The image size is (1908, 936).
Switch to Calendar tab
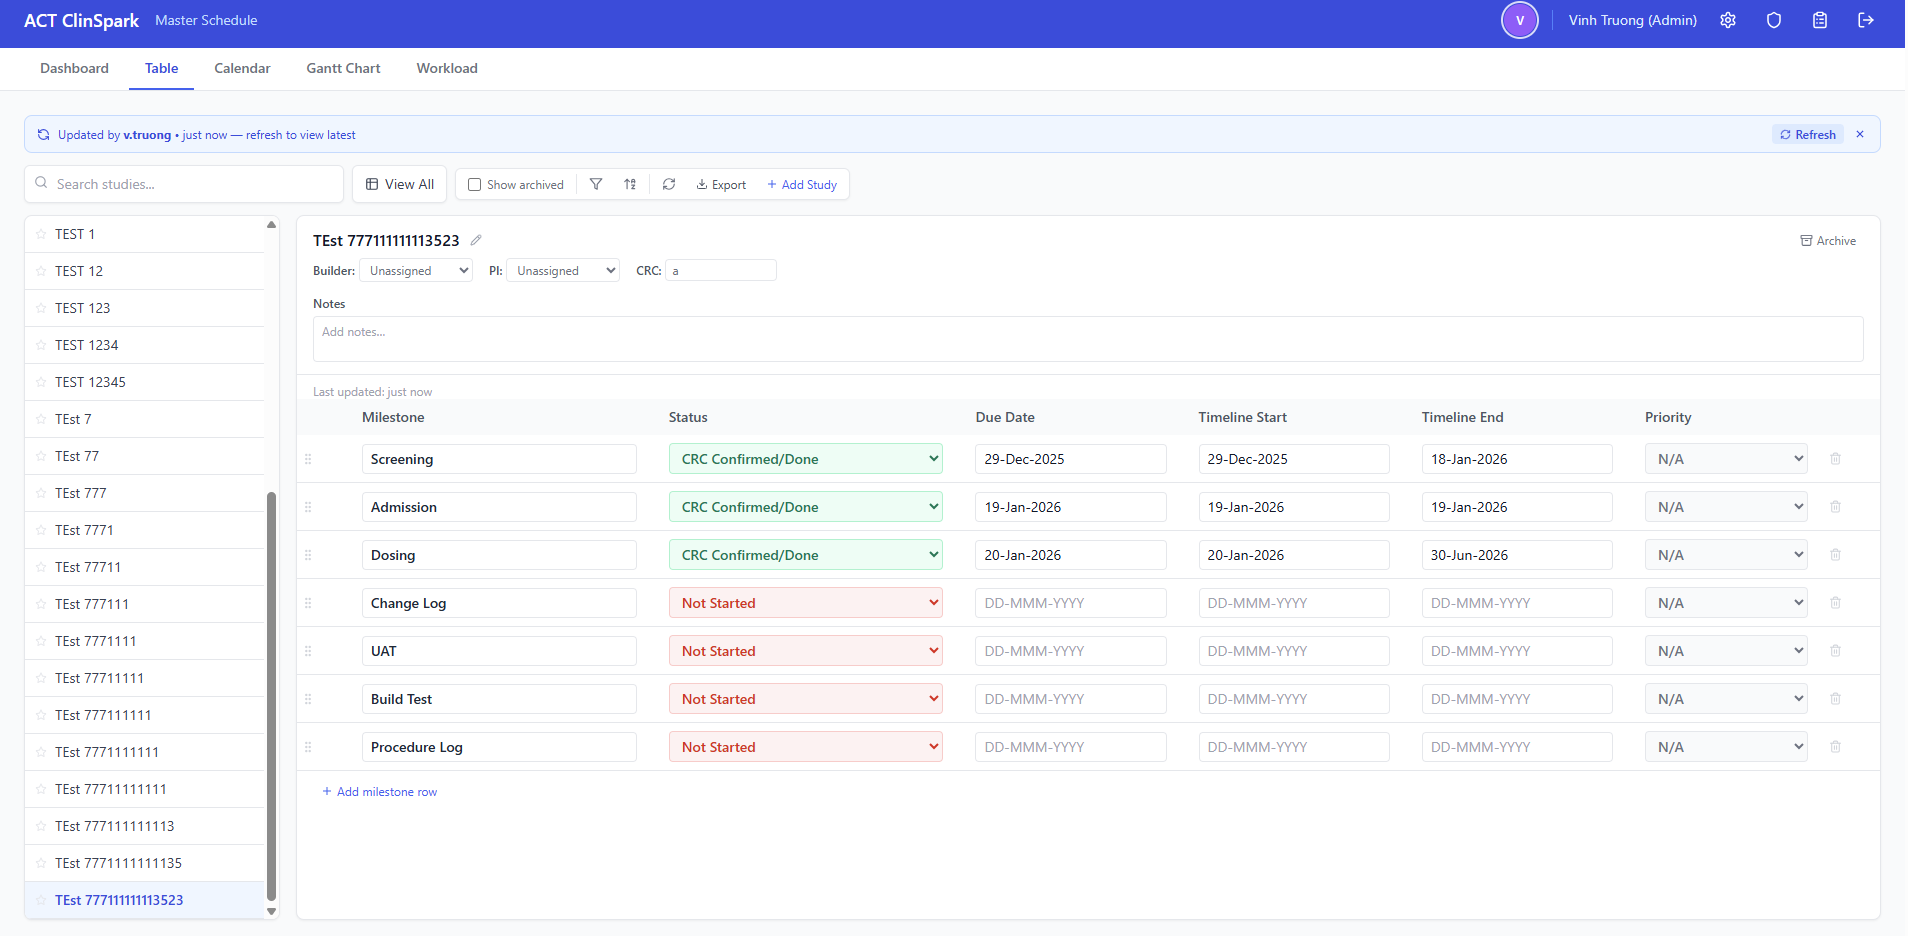(x=242, y=68)
